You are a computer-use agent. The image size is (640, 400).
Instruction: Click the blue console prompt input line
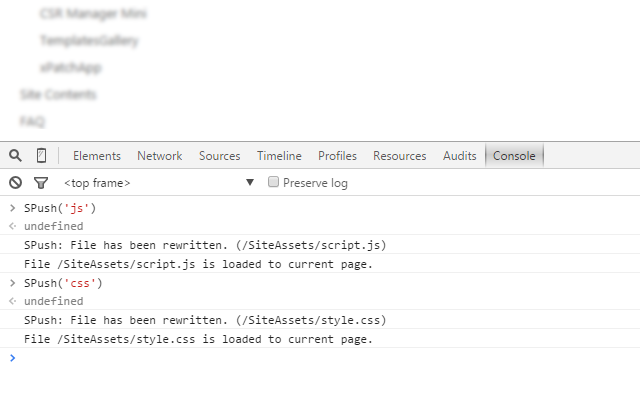click(x=320, y=358)
